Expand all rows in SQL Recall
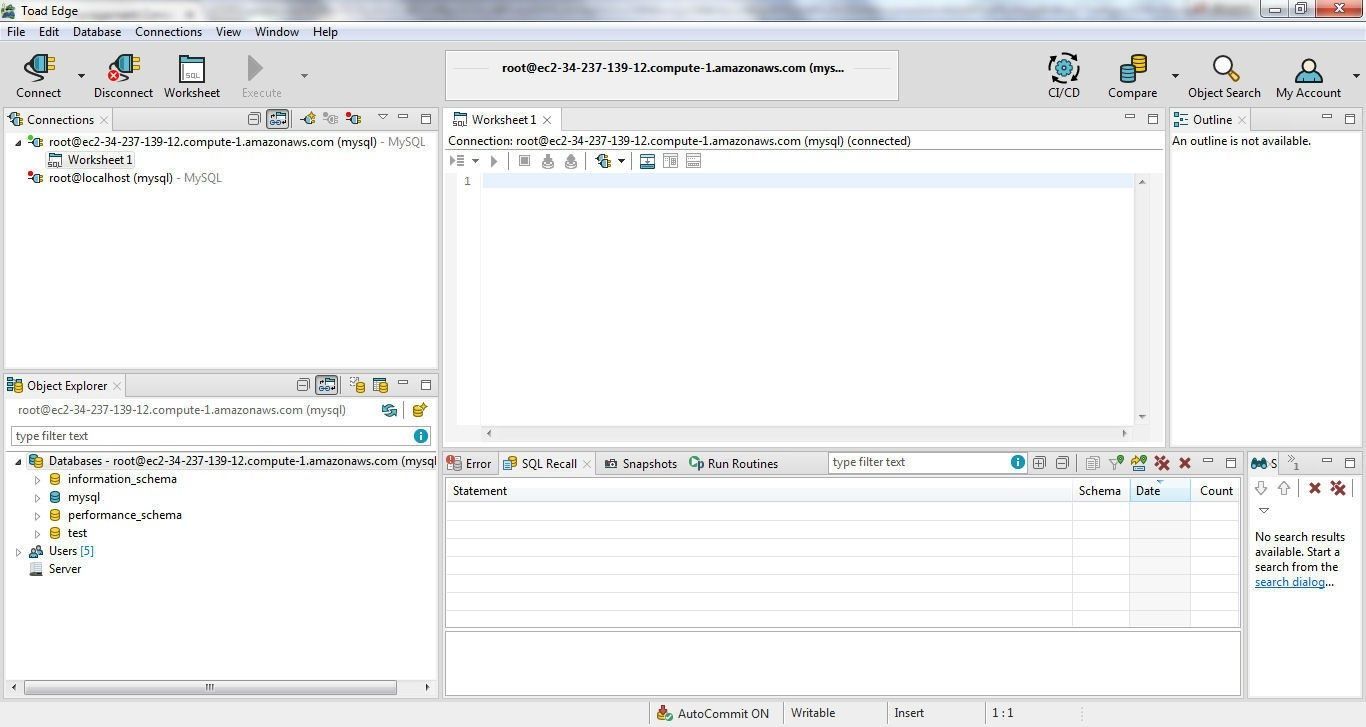 click(x=1039, y=463)
